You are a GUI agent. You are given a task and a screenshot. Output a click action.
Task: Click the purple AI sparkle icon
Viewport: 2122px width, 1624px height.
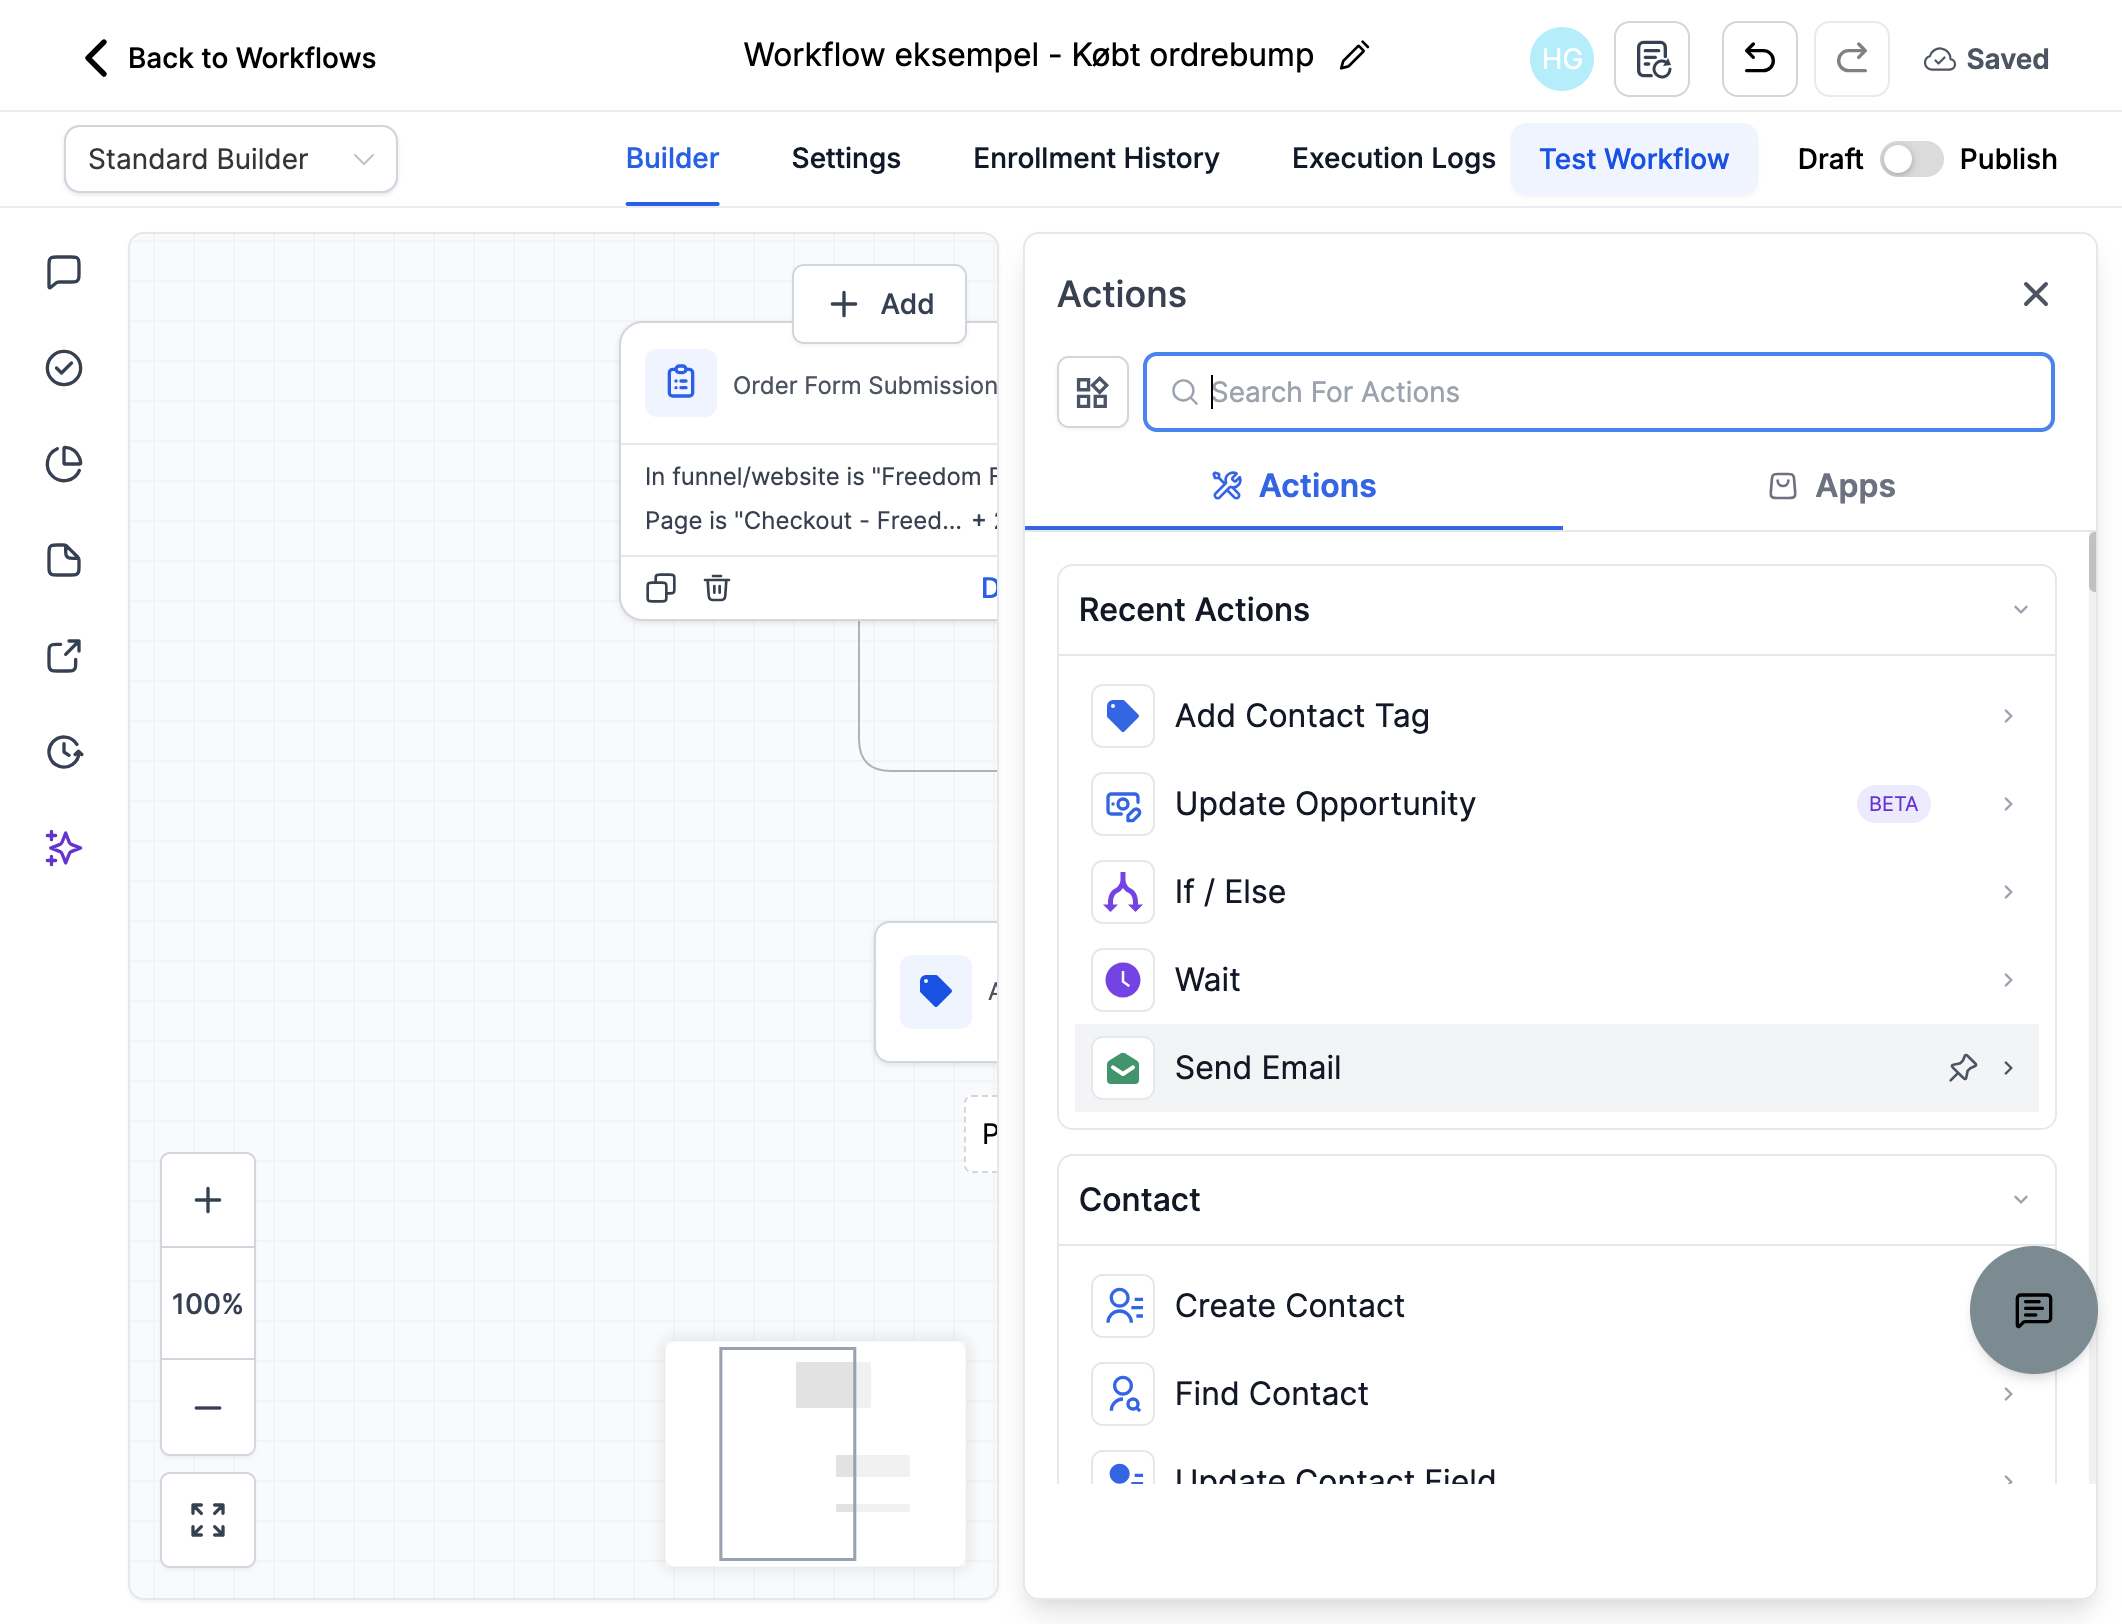pyautogui.click(x=64, y=848)
